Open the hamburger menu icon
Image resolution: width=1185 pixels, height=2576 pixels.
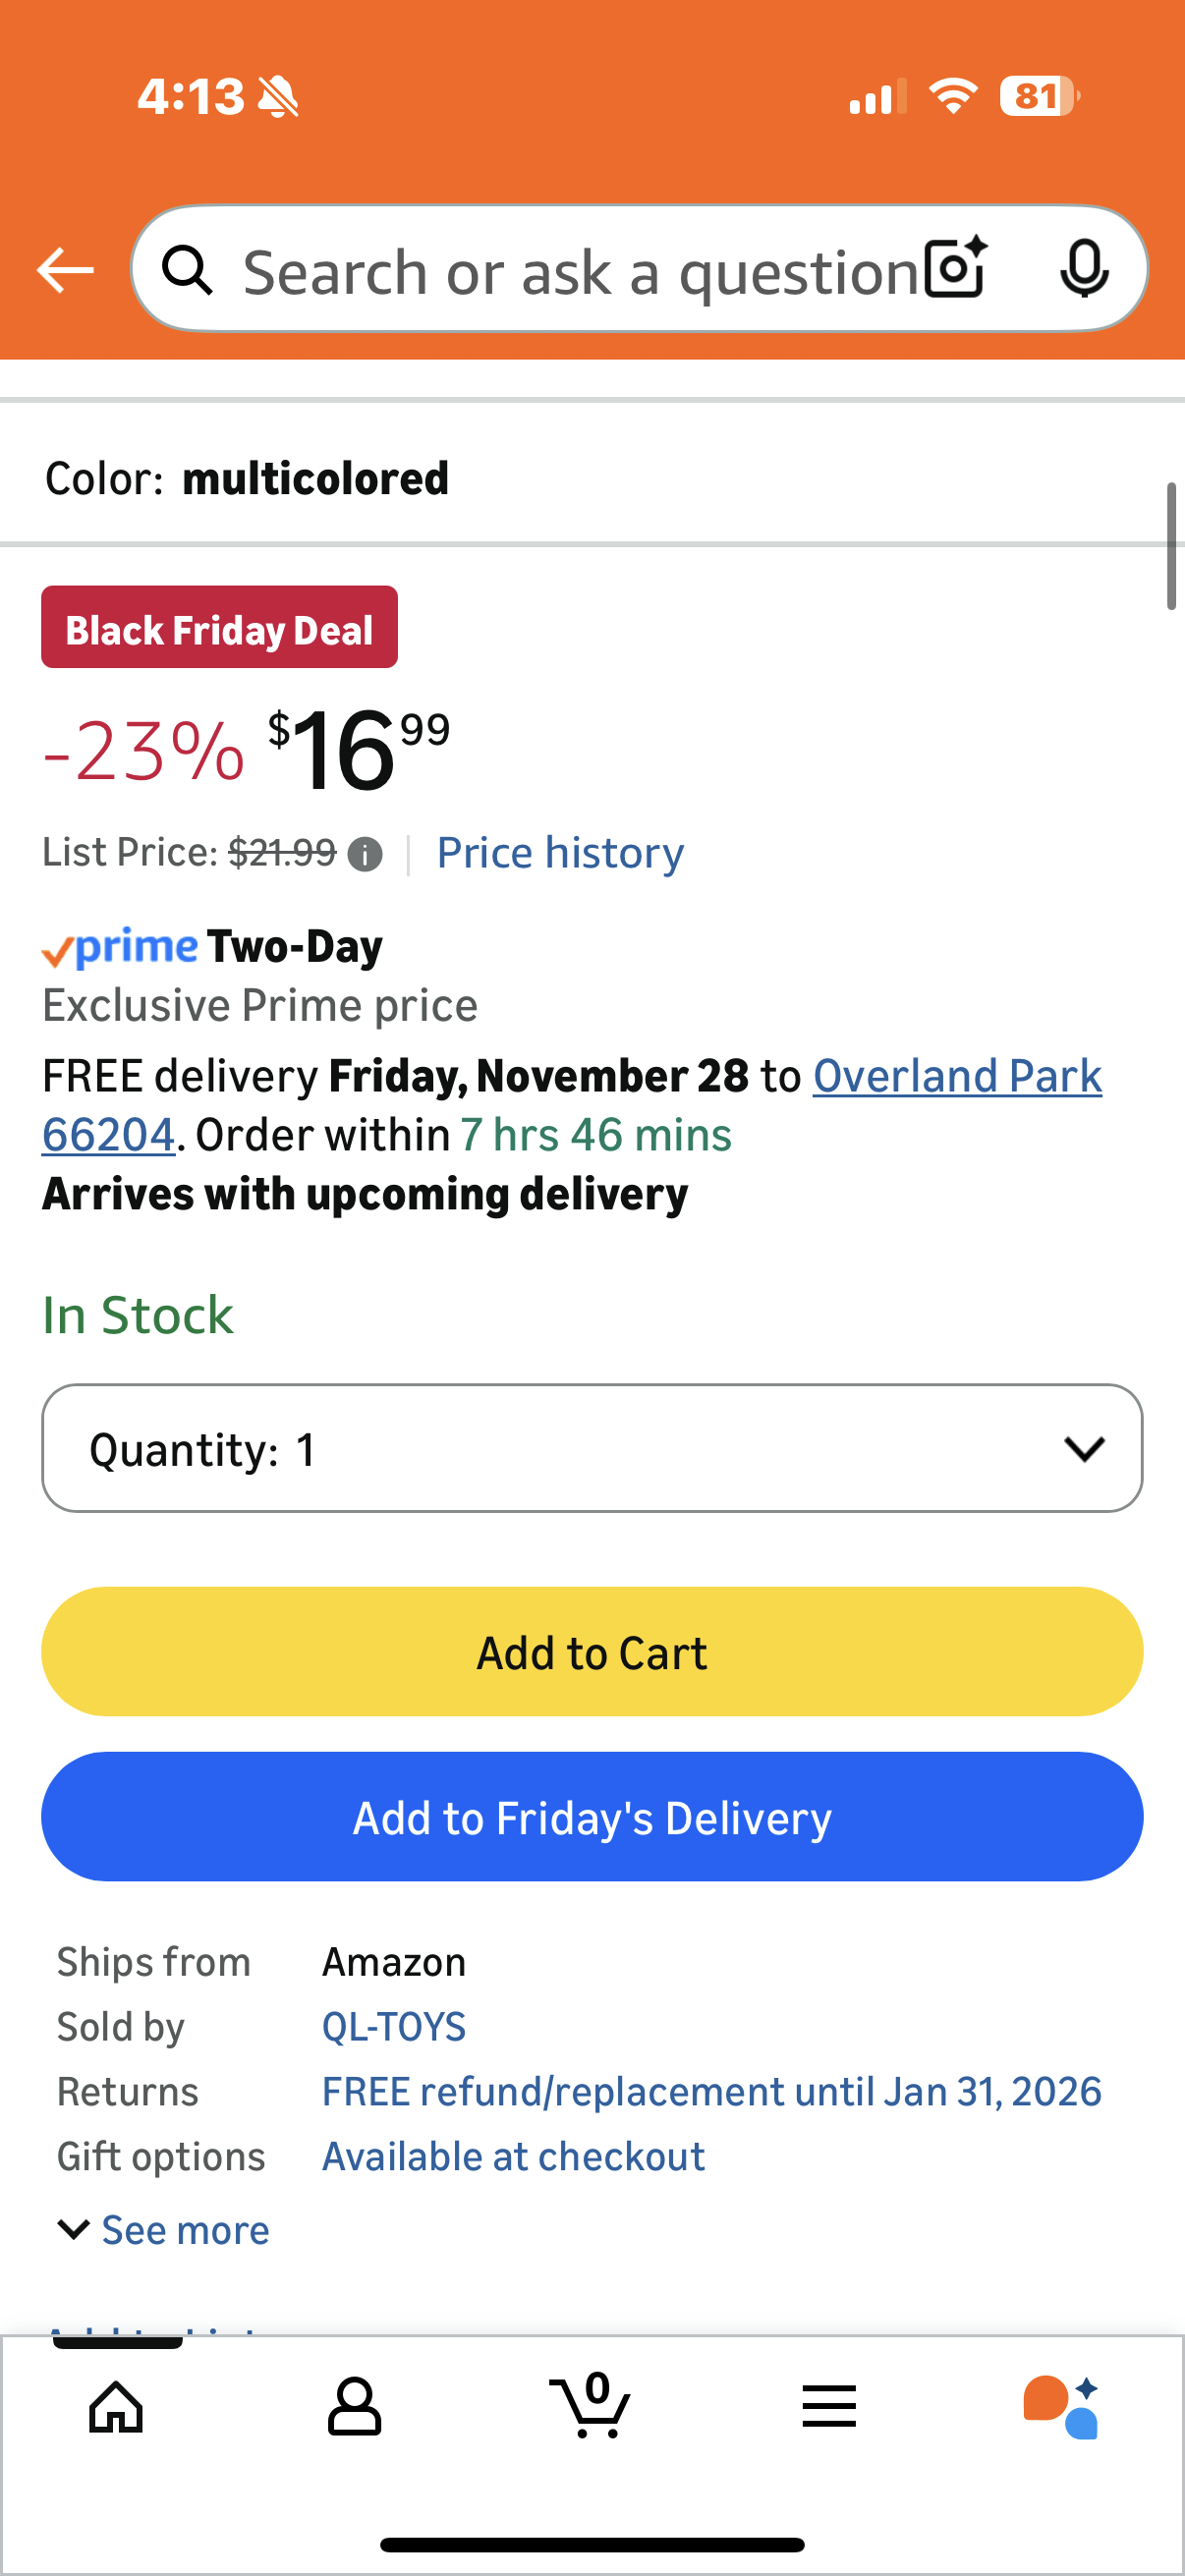829,2406
